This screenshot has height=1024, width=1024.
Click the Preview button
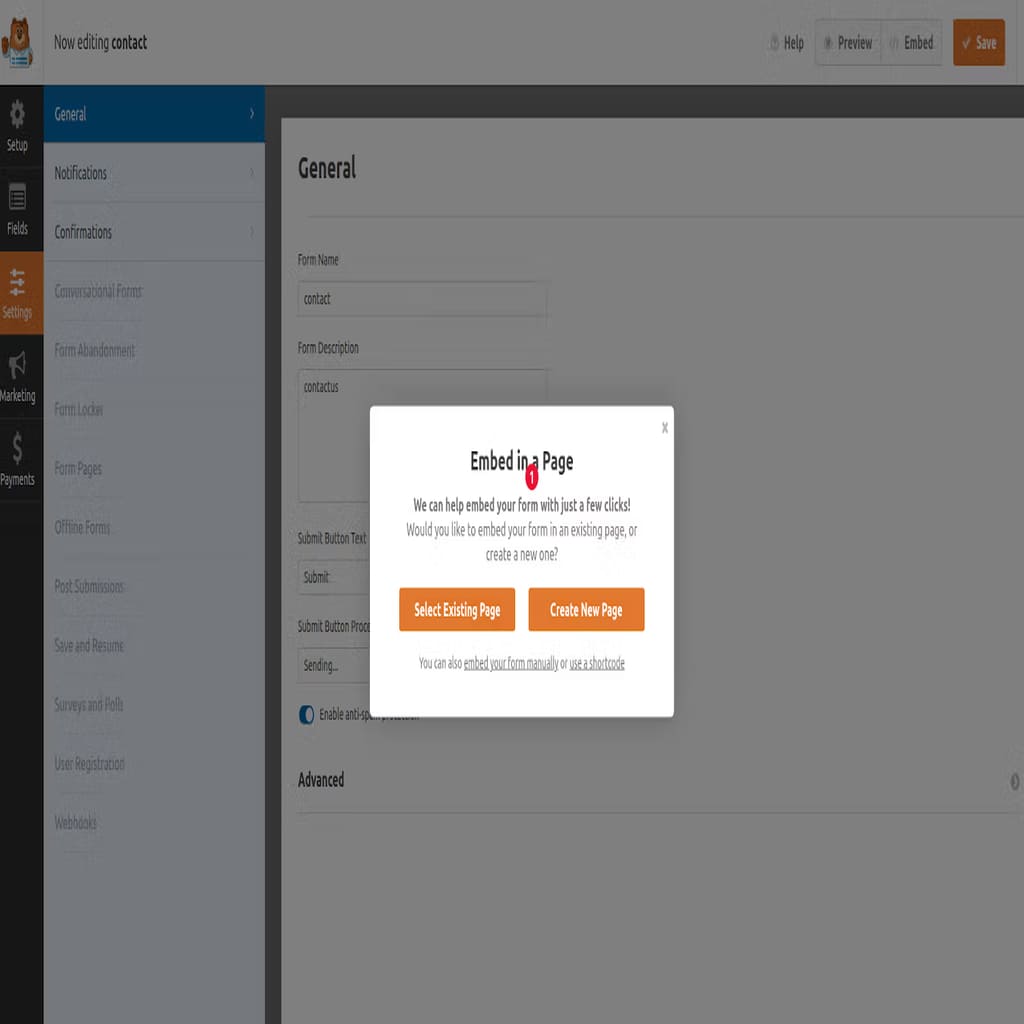coord(848,43)
